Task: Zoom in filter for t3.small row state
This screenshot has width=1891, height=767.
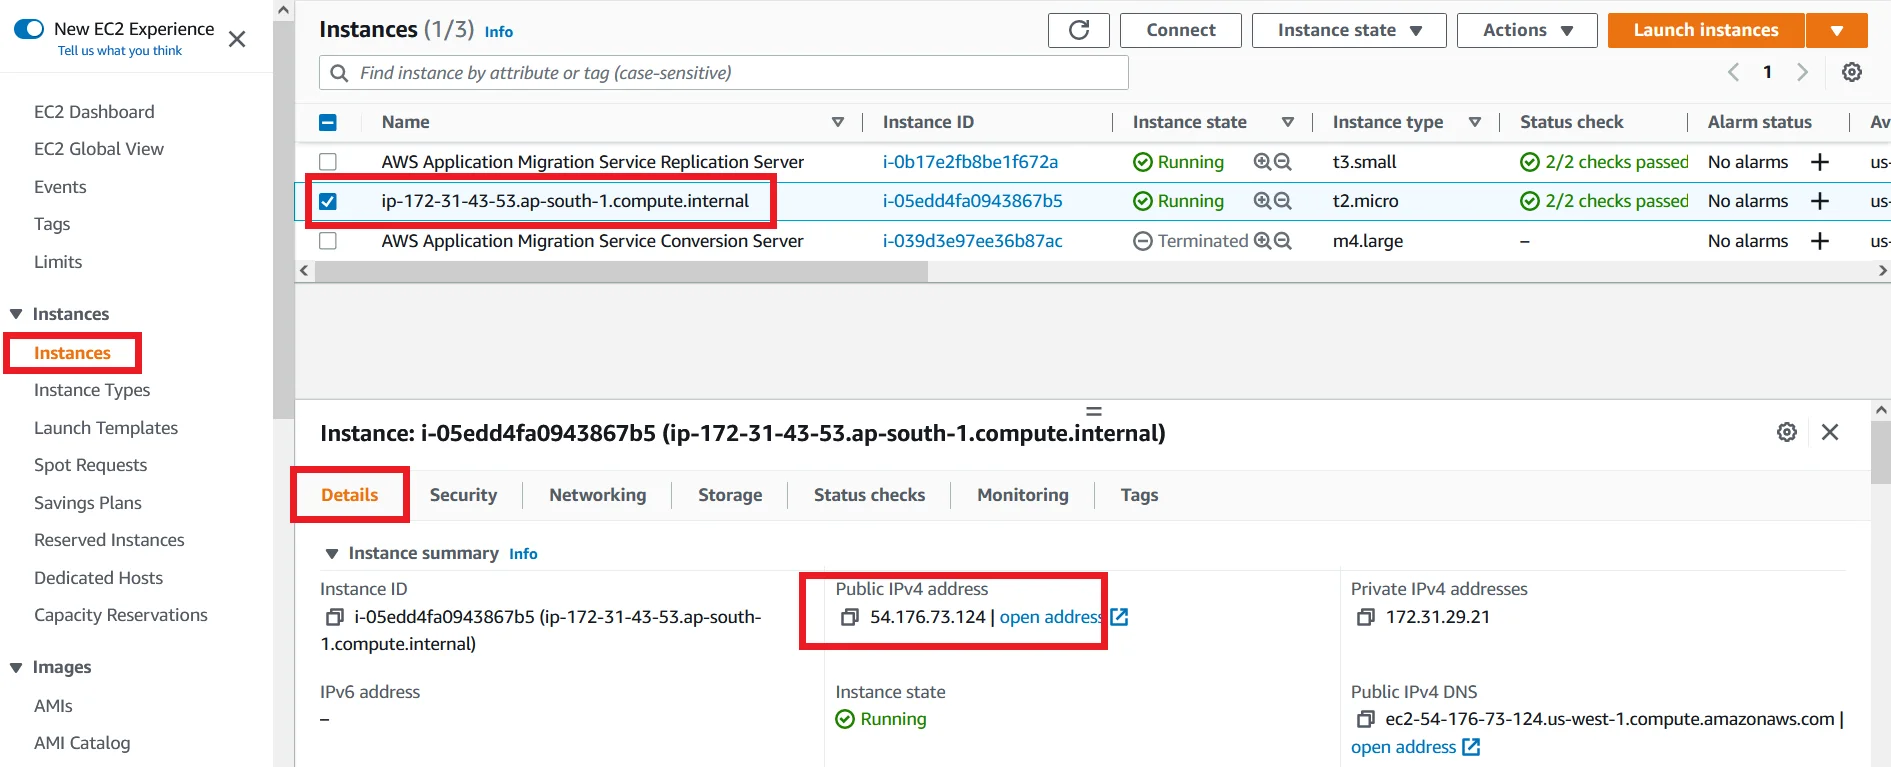Action: pyautogui.click(x=1262, y=162)
